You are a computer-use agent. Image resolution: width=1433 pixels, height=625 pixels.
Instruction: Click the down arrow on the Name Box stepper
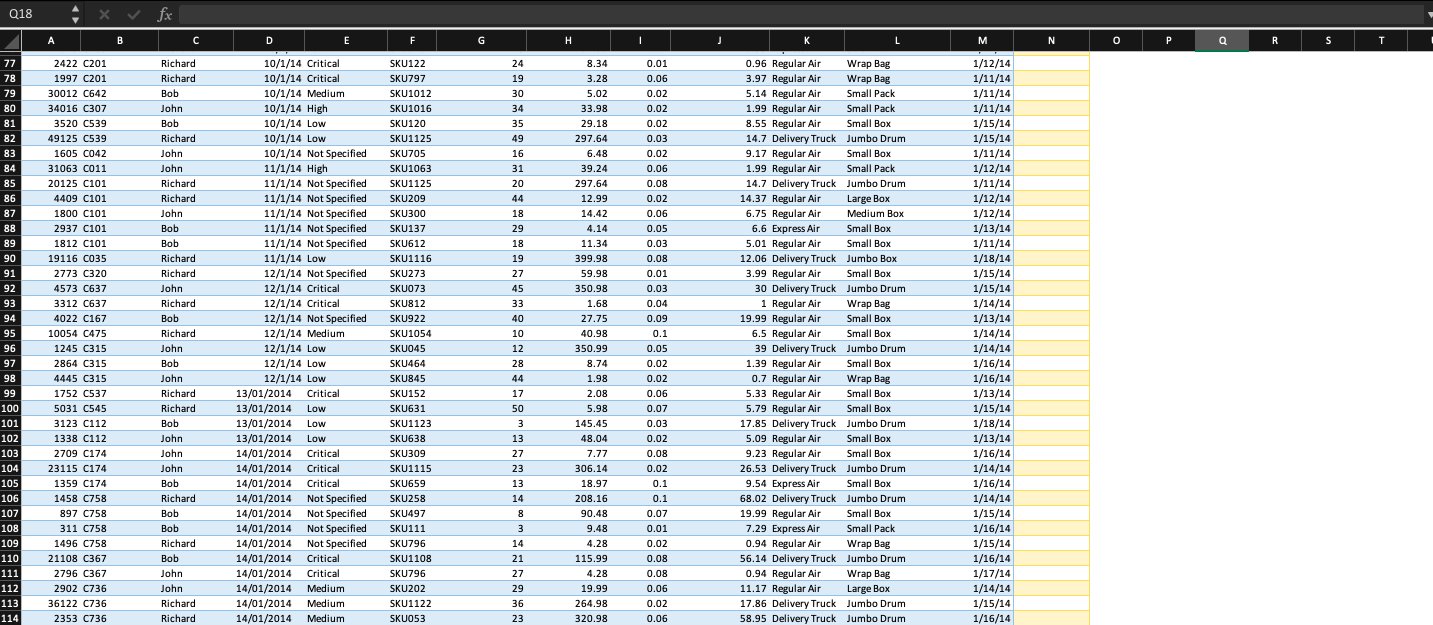[x=74, y=20]
